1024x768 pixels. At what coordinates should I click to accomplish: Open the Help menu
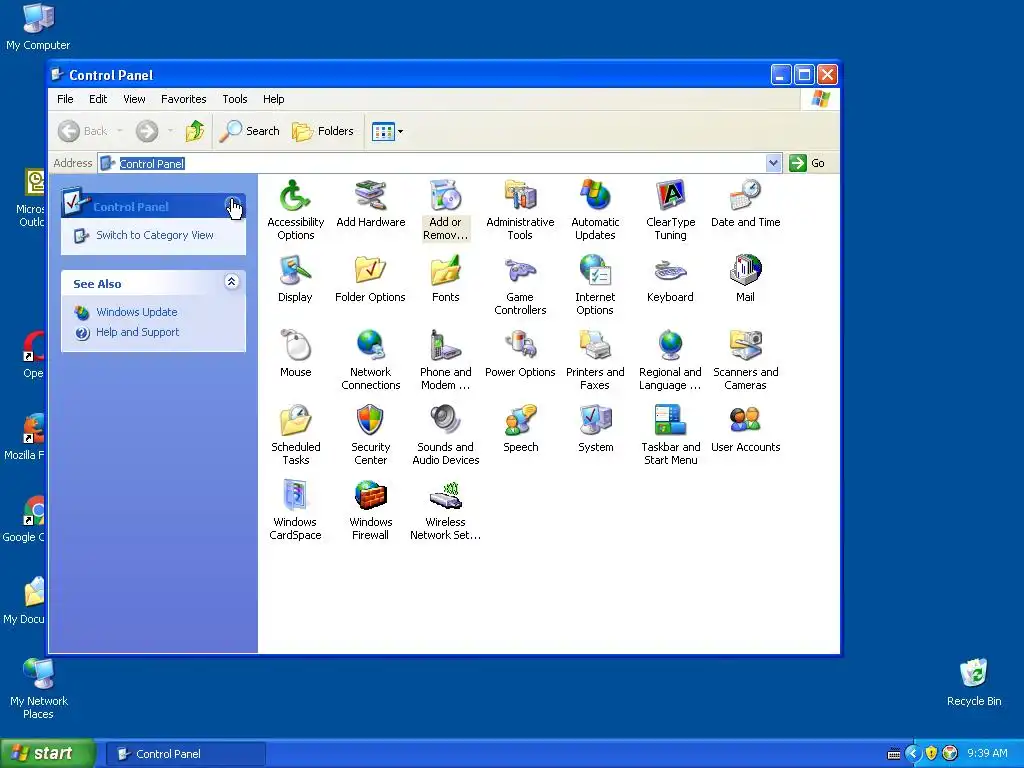(274, 99)
